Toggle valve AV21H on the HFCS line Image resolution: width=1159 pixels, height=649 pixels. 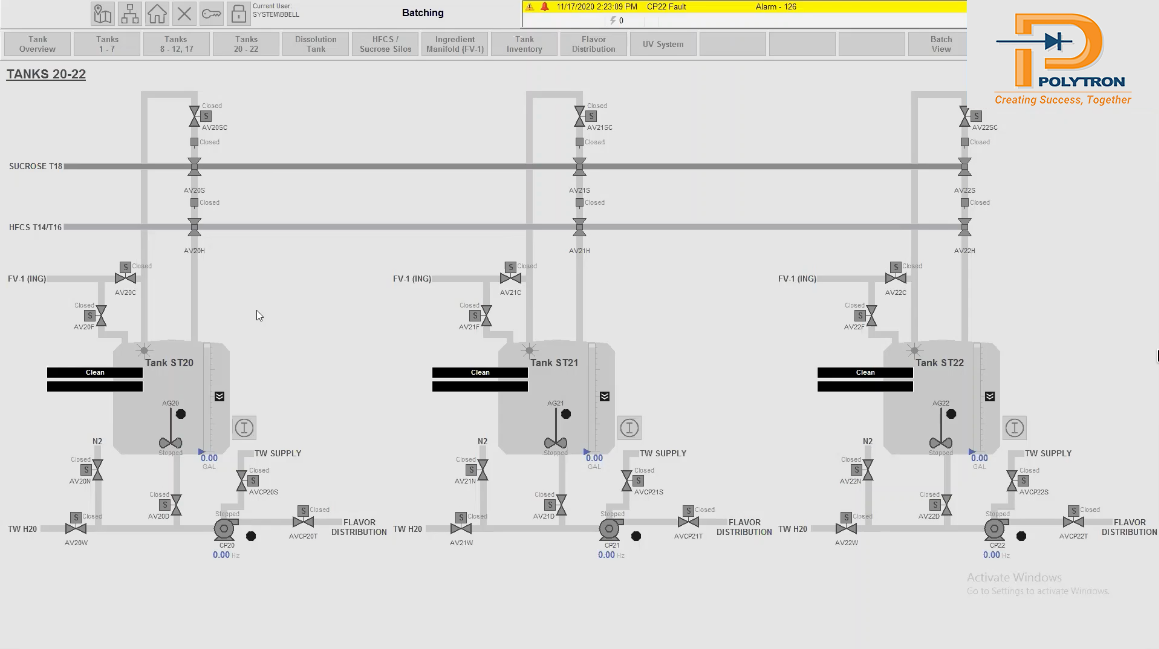(x=580, y=226)
